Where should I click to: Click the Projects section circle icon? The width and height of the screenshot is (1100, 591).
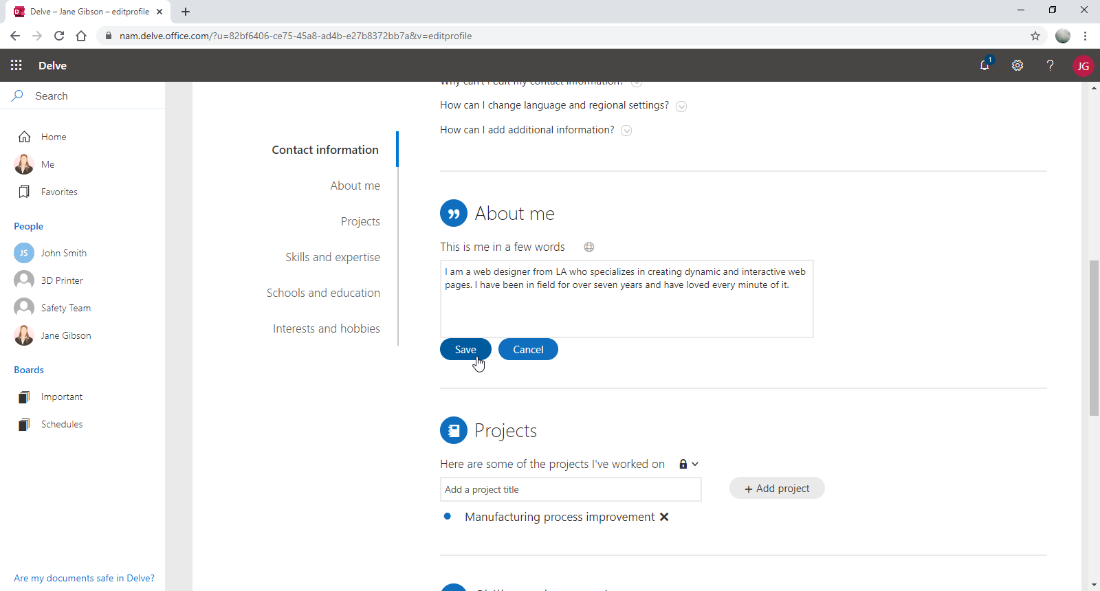(x=453, y=430)
